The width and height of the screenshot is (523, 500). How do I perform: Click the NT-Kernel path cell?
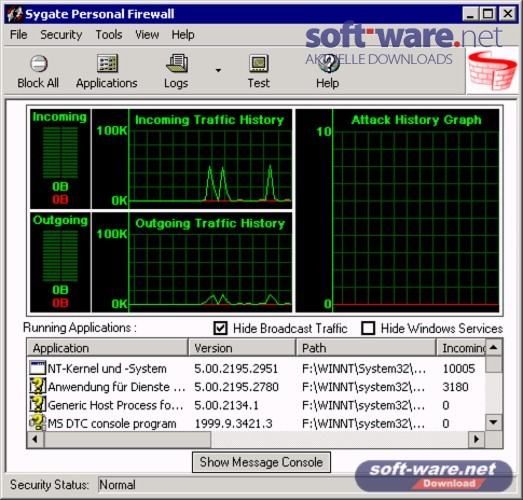364,368
